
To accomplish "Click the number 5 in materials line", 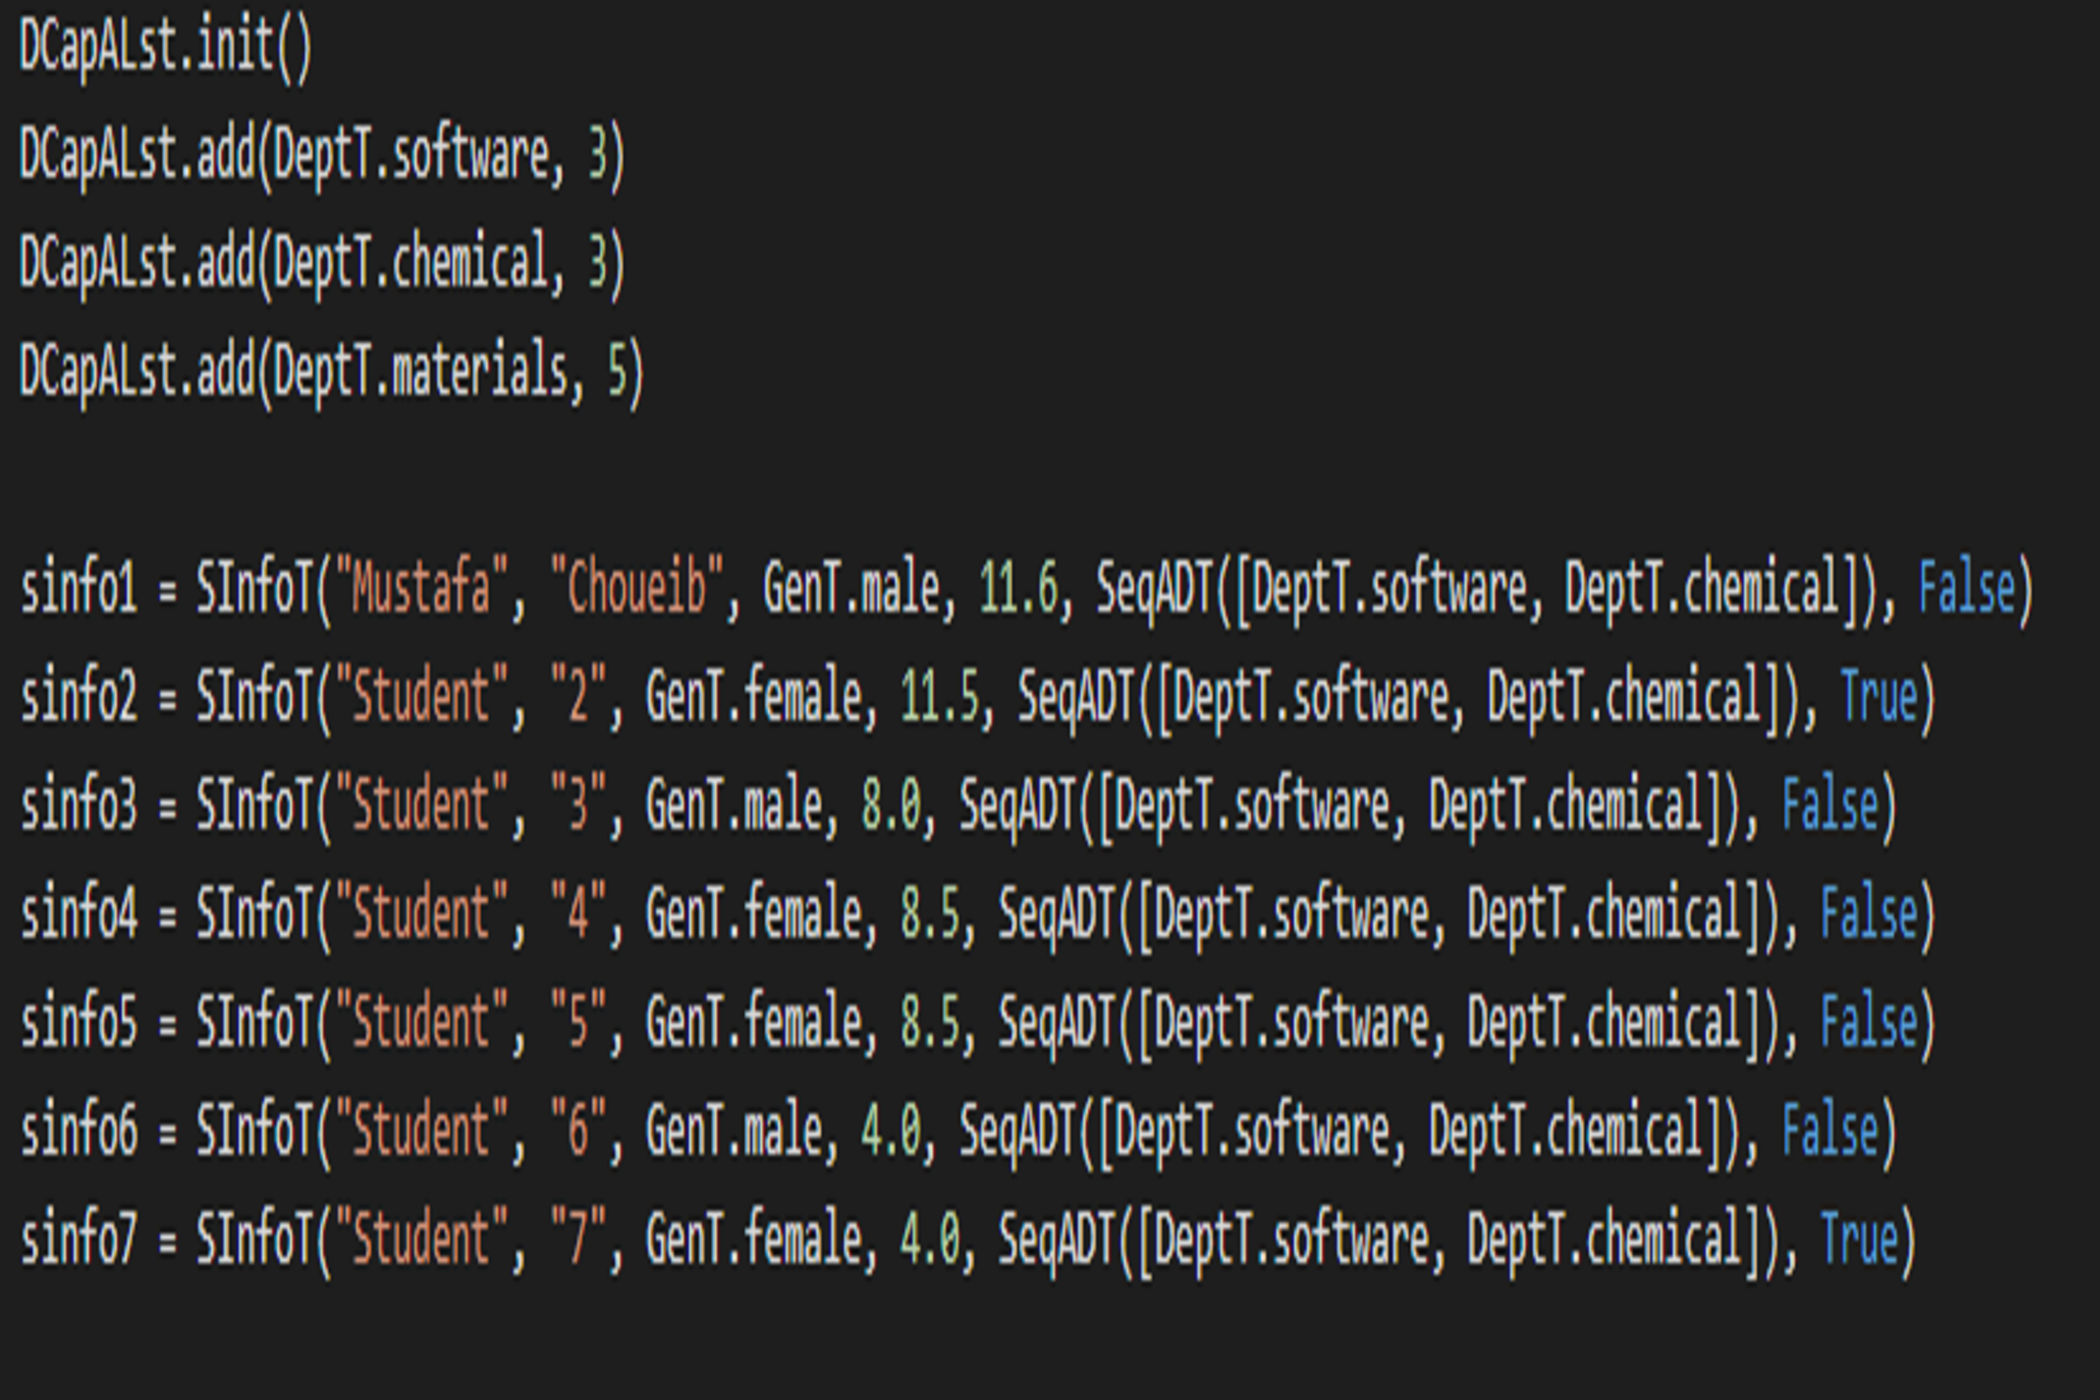I will [618, 372].
